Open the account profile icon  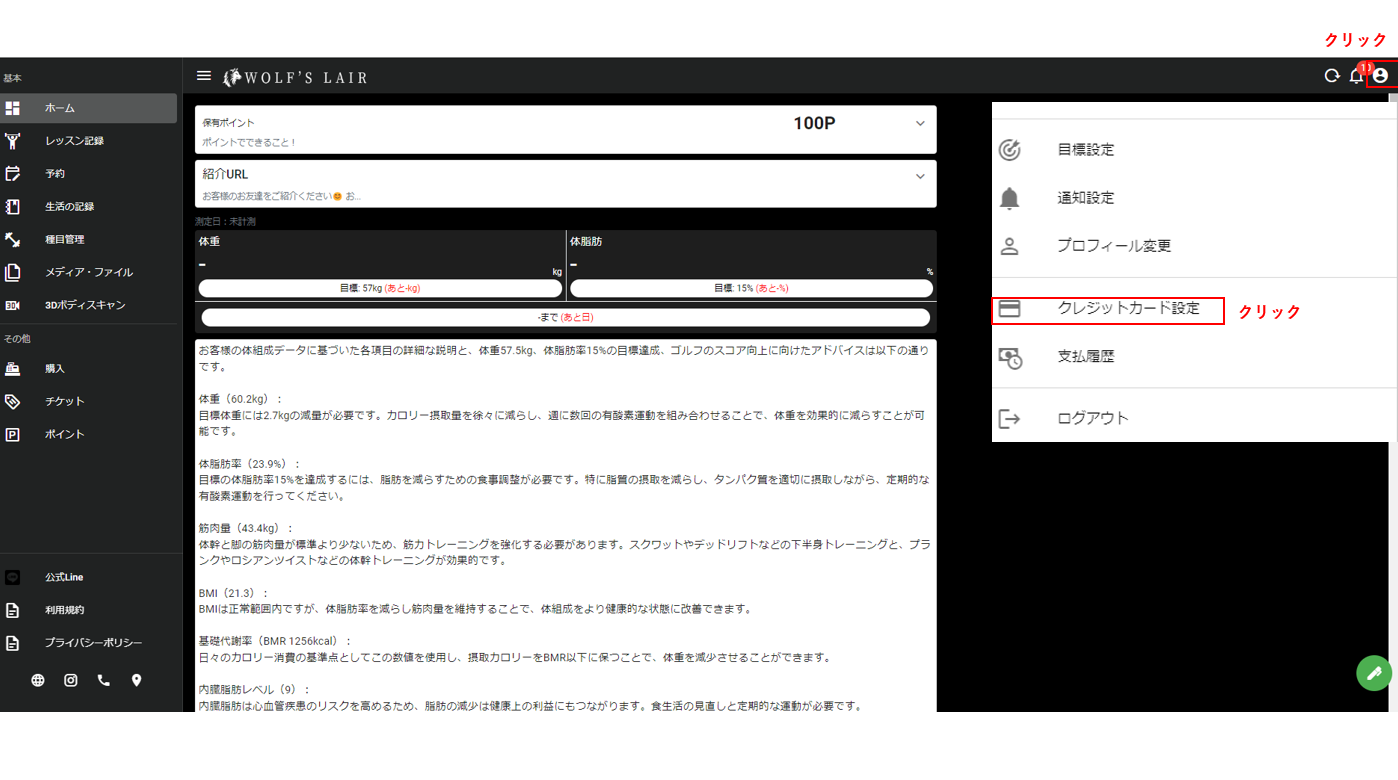click(x=1381, y=76)
